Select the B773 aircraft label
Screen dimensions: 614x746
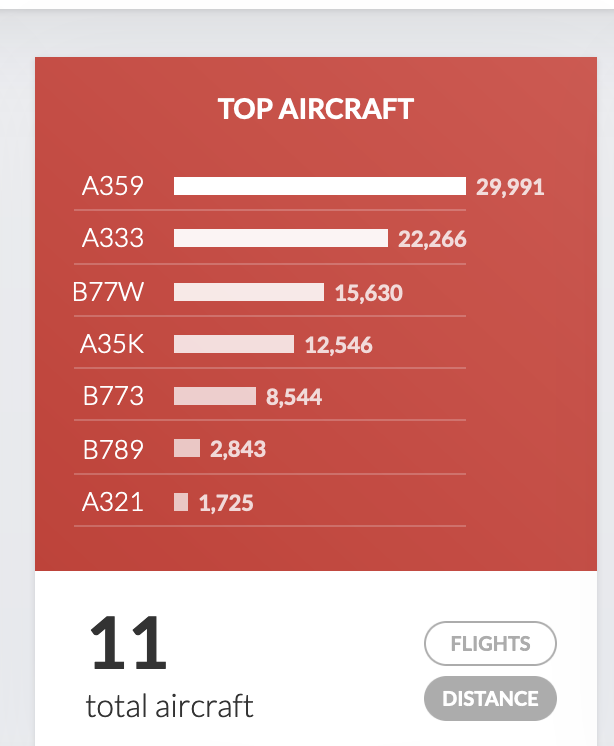pyautogui.click(x=113, y=397)
